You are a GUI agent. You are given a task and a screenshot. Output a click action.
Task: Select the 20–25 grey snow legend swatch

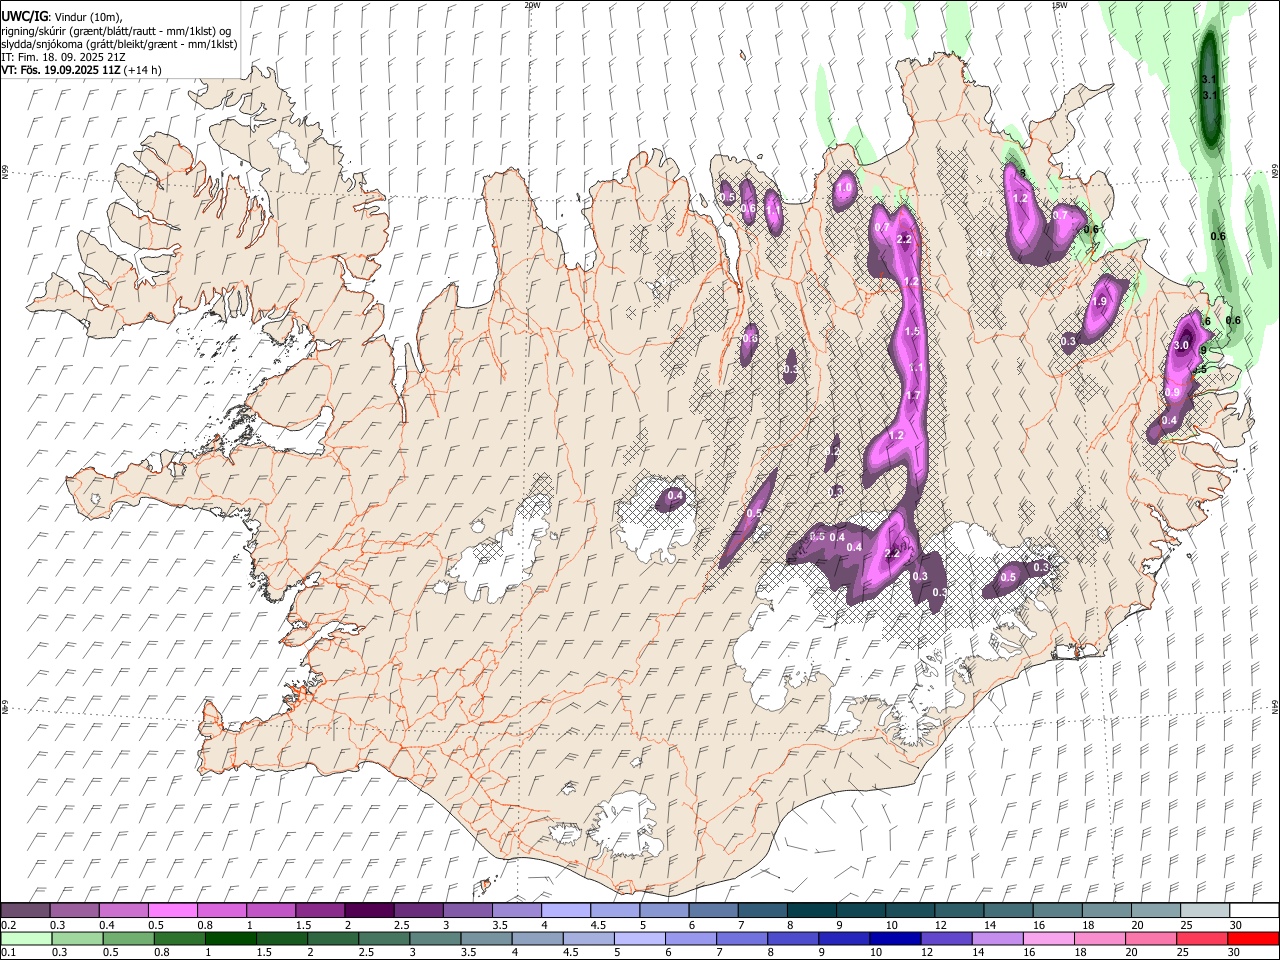point(1155,911)
